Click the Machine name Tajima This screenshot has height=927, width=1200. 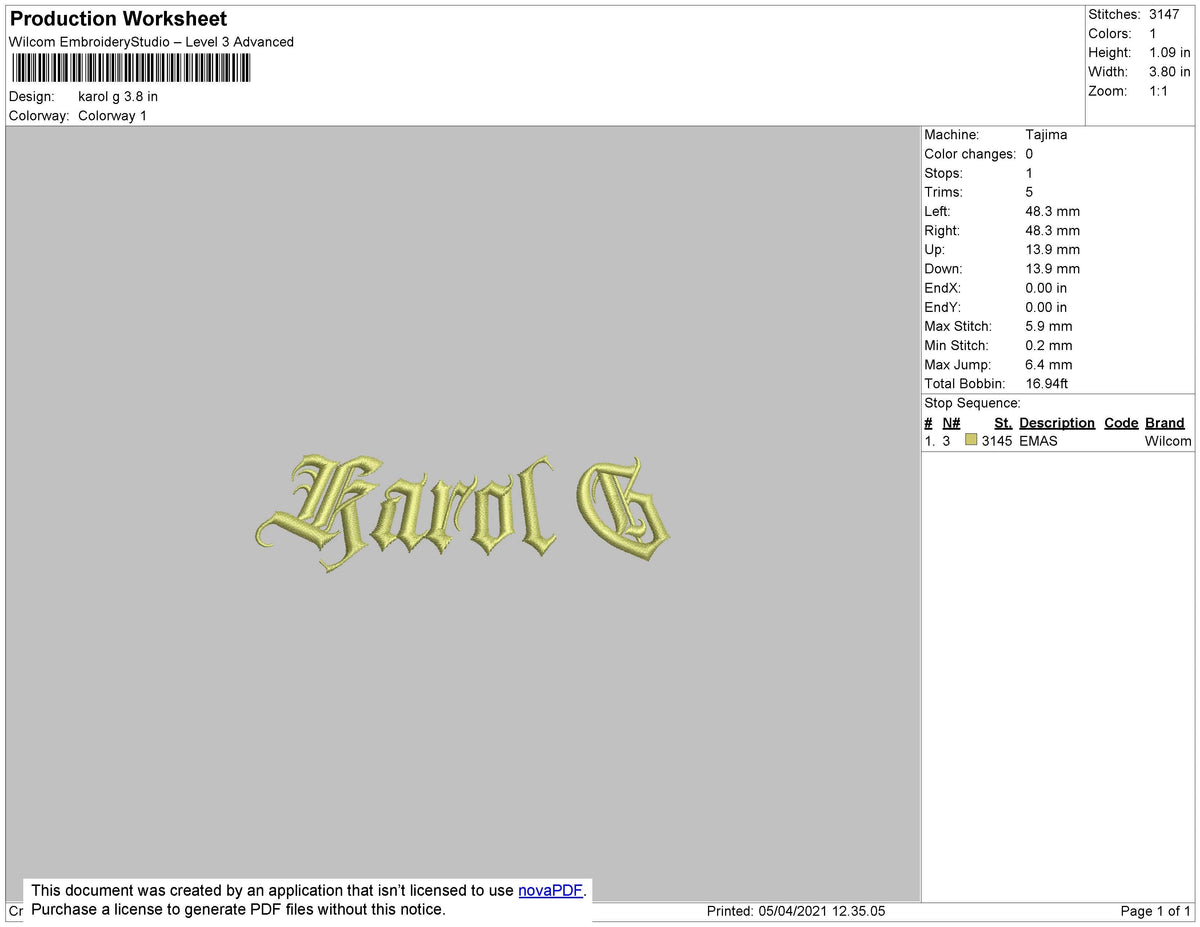point(1046,134)
